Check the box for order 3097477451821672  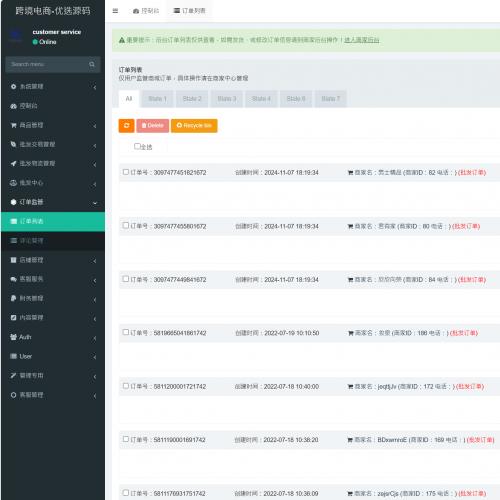pos(126,172)
